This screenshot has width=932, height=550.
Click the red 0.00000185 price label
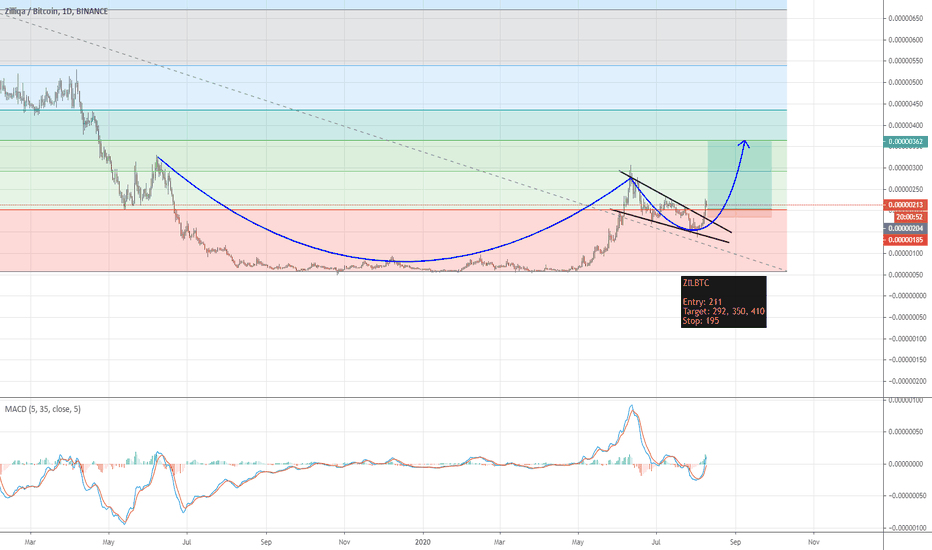tap(906, 240)
